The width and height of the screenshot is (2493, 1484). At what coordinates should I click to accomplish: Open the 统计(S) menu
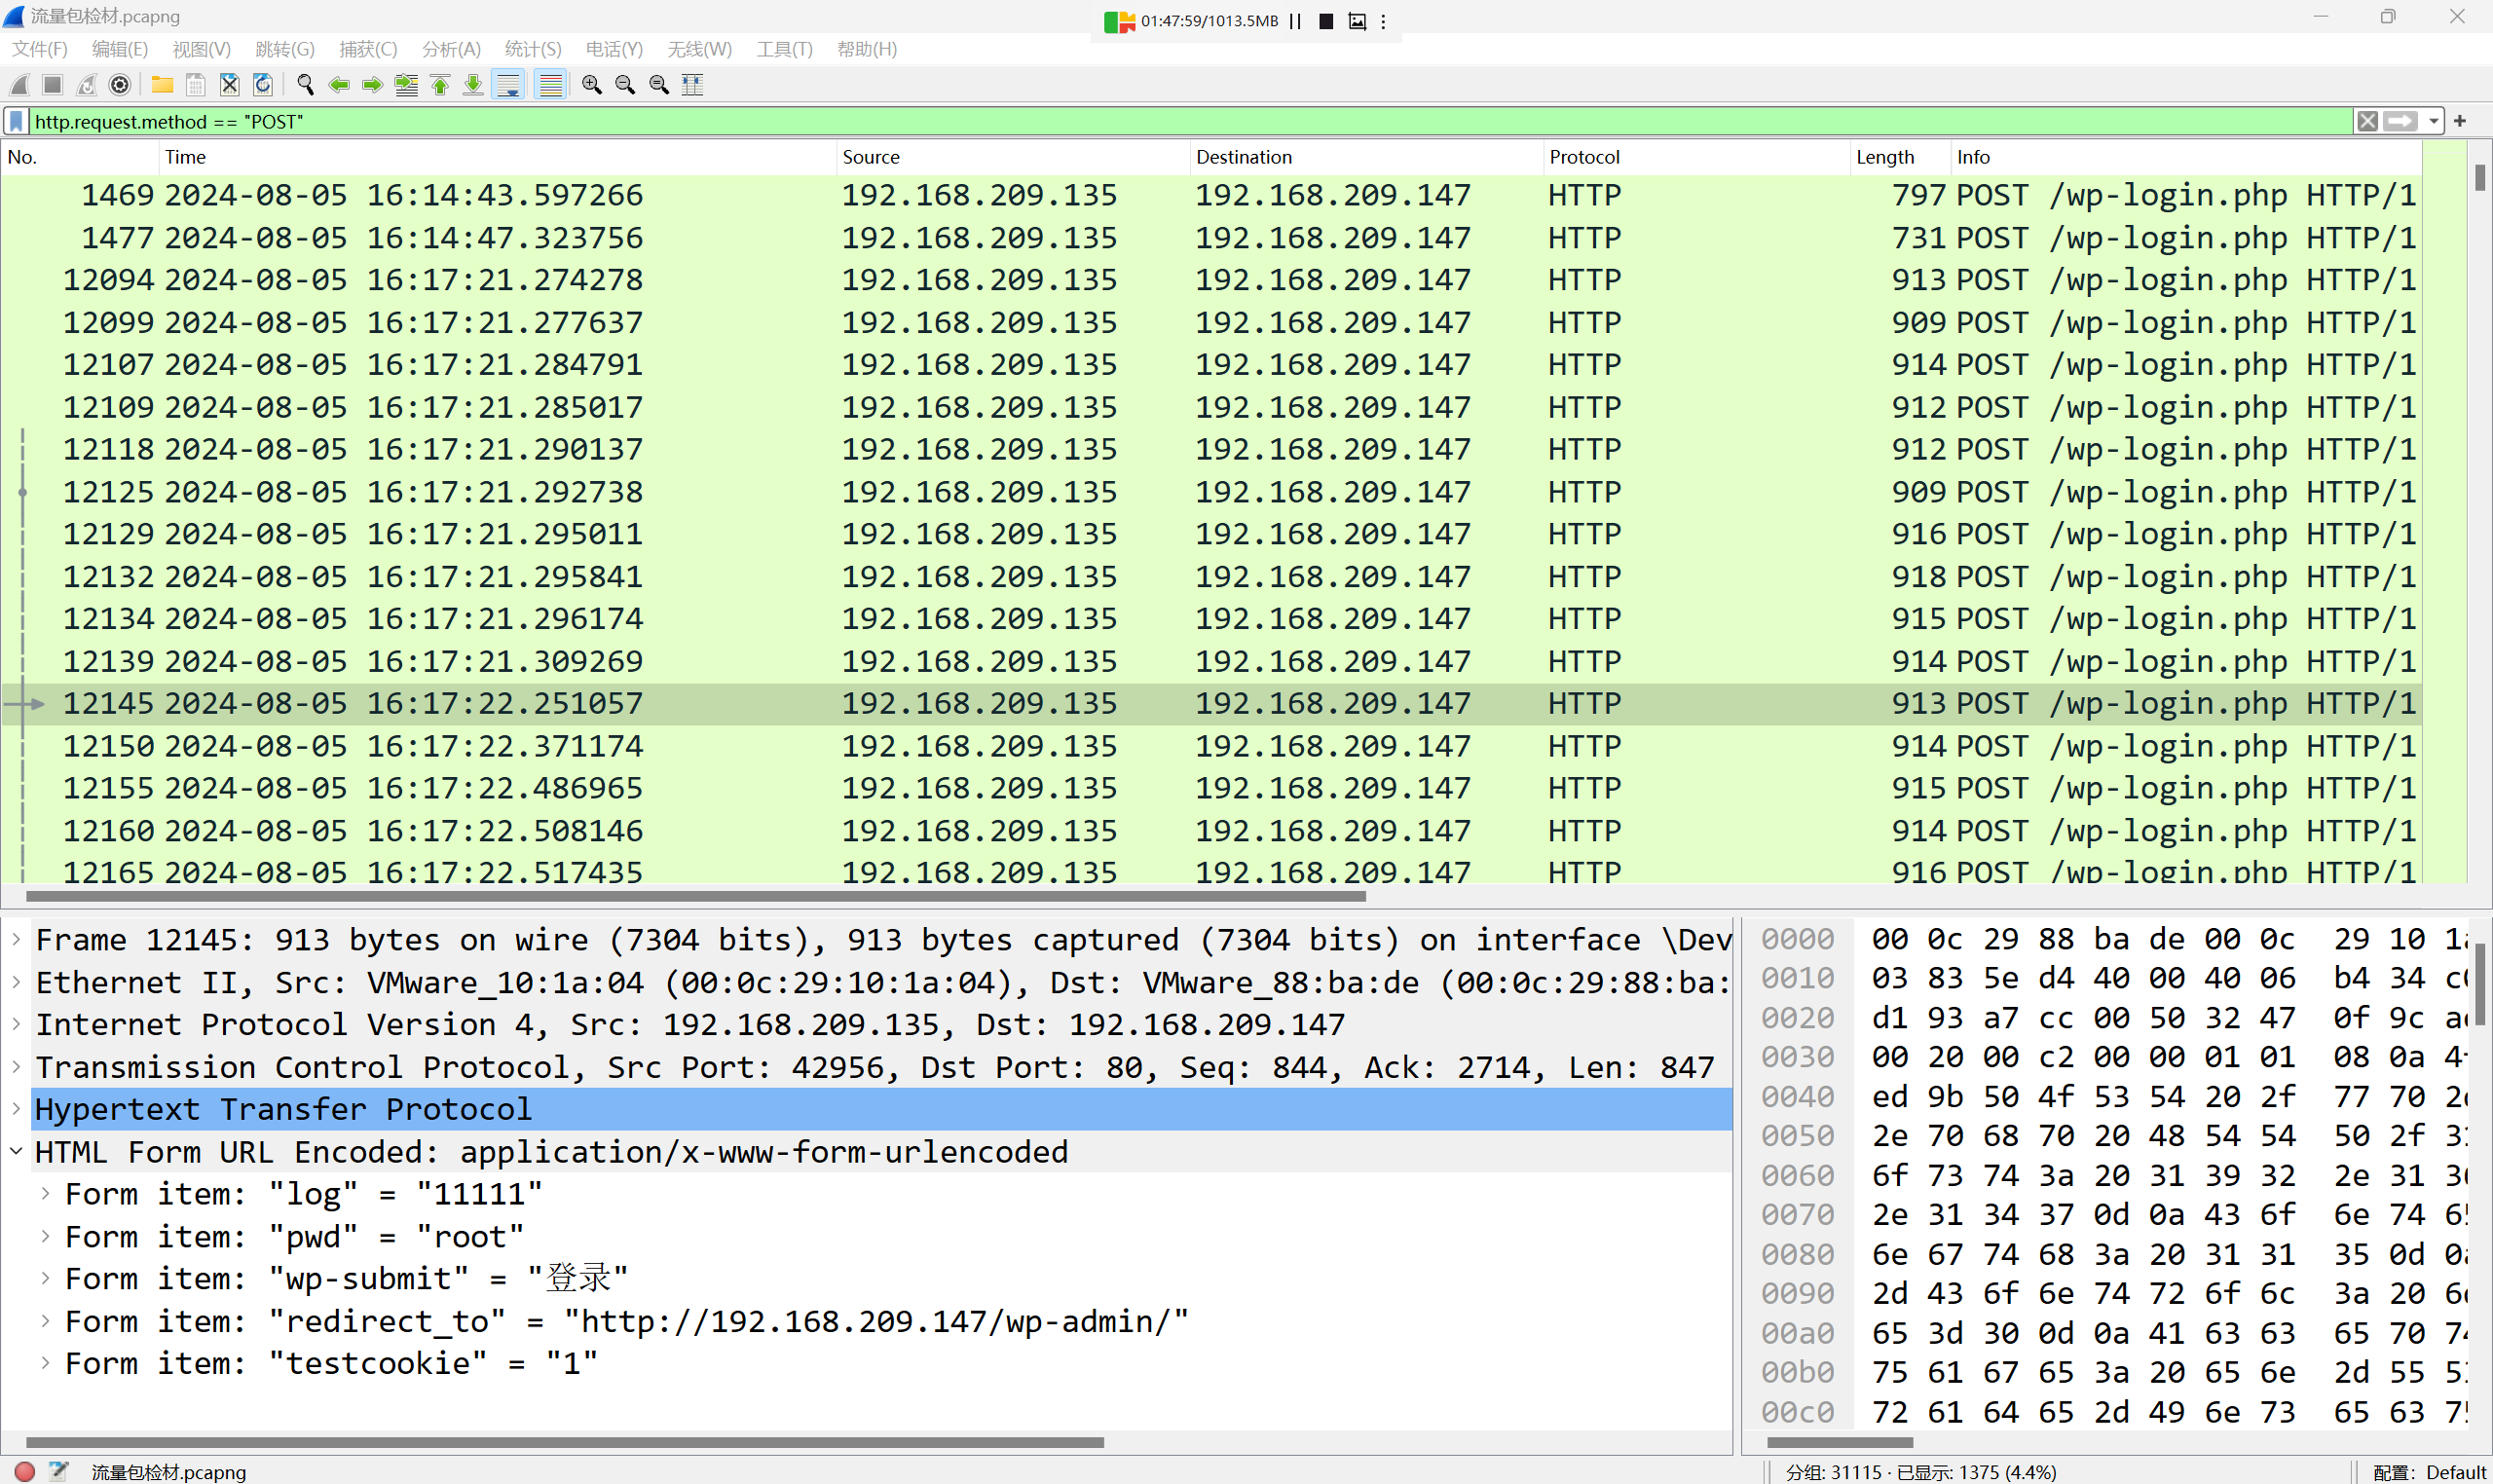(x=533, y=49)
